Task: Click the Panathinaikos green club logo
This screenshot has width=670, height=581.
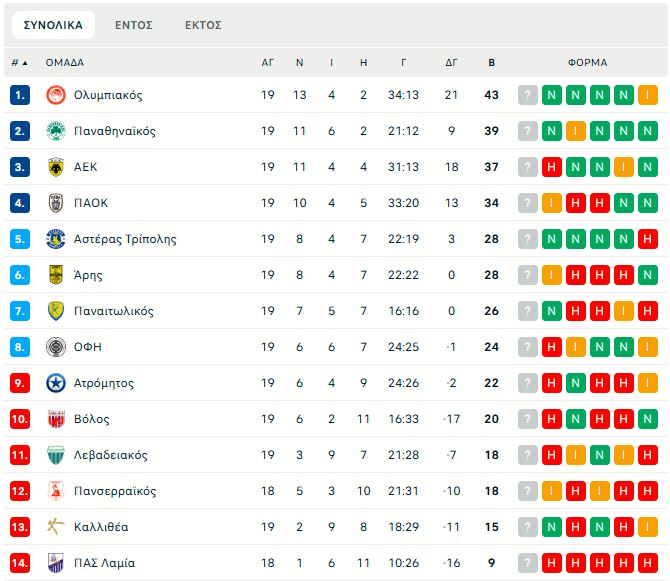Action: pyautogui.click(x=56, y=131)
